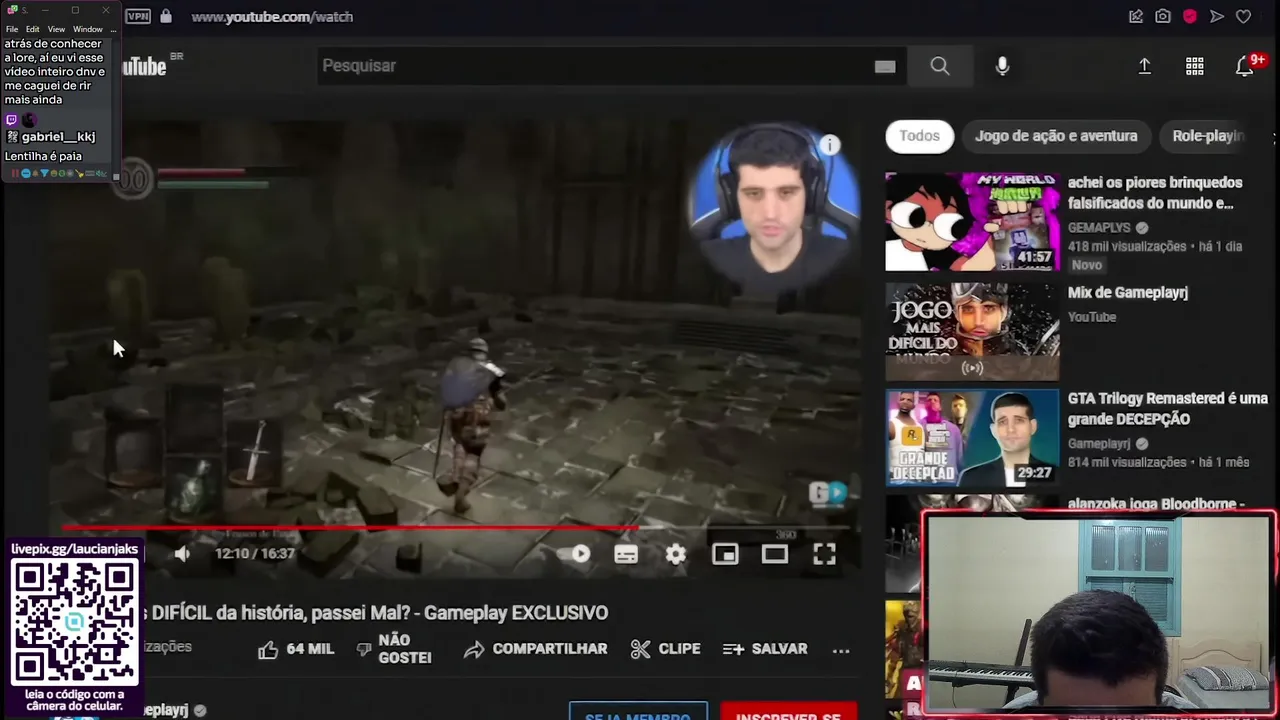Click the three-dot more actions menu below video

click(x=841, y=650)
